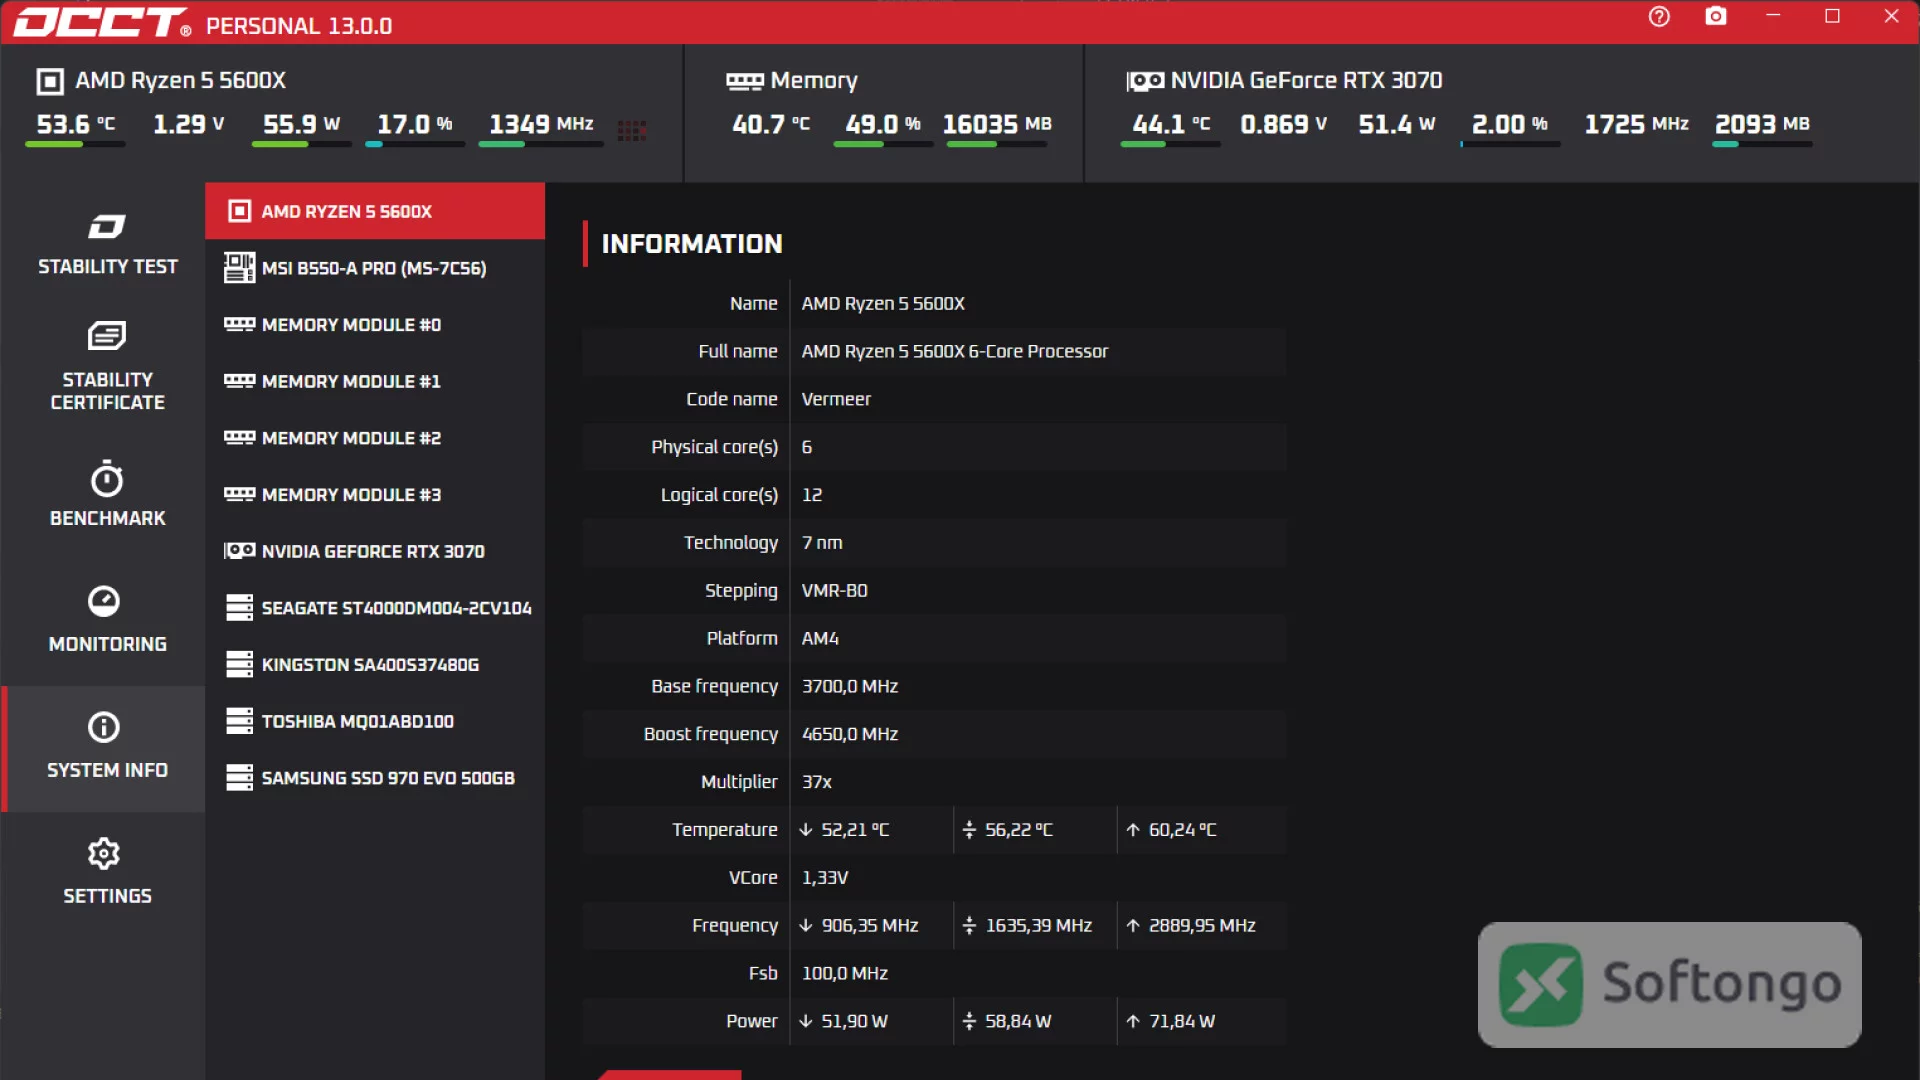Viewport: 1920px width, 1080px height.
Task: Select SEAGATE ST4000DM004-2CV104 drive
Action: pos(375,608)
